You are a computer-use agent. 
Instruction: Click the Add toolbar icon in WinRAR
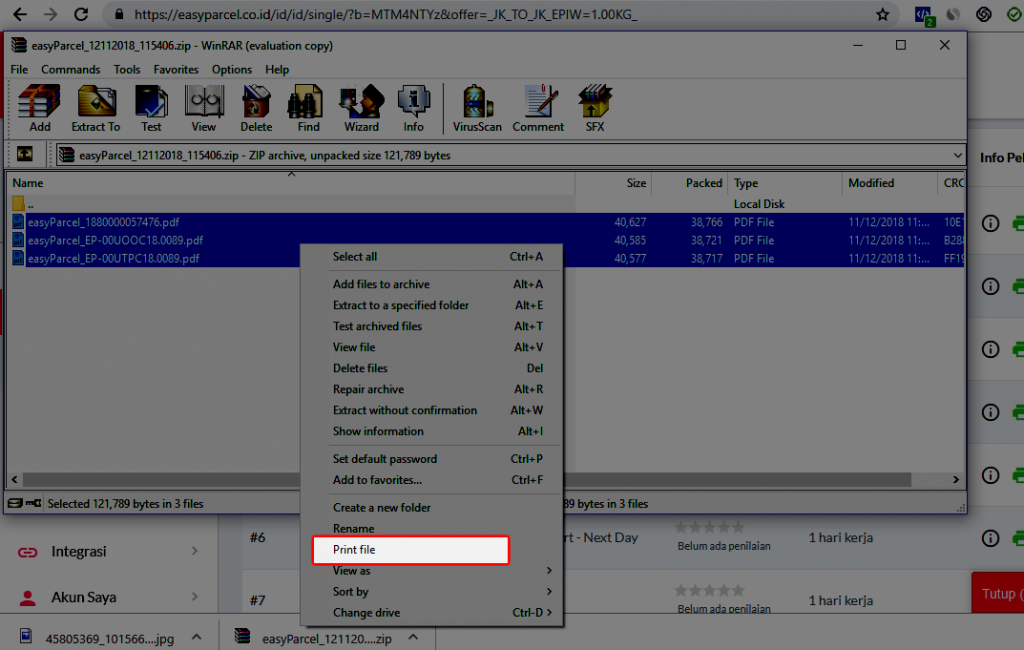pyautogui.click(x=40, y=108)
